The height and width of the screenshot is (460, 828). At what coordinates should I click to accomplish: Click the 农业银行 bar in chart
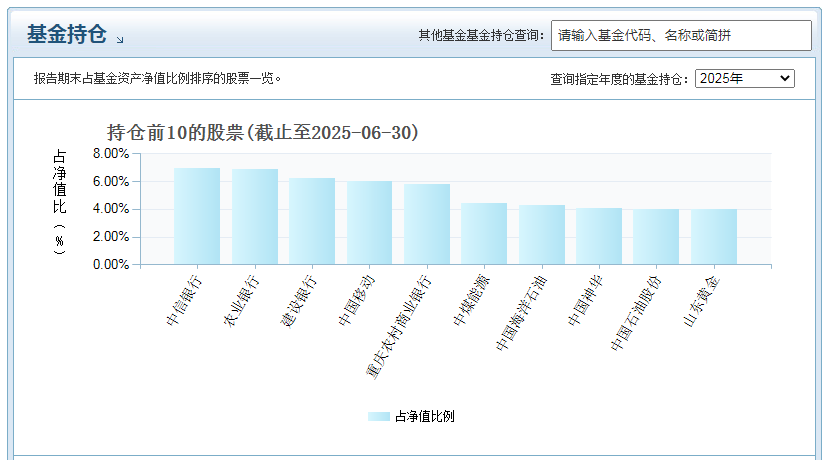pos(255,217)
